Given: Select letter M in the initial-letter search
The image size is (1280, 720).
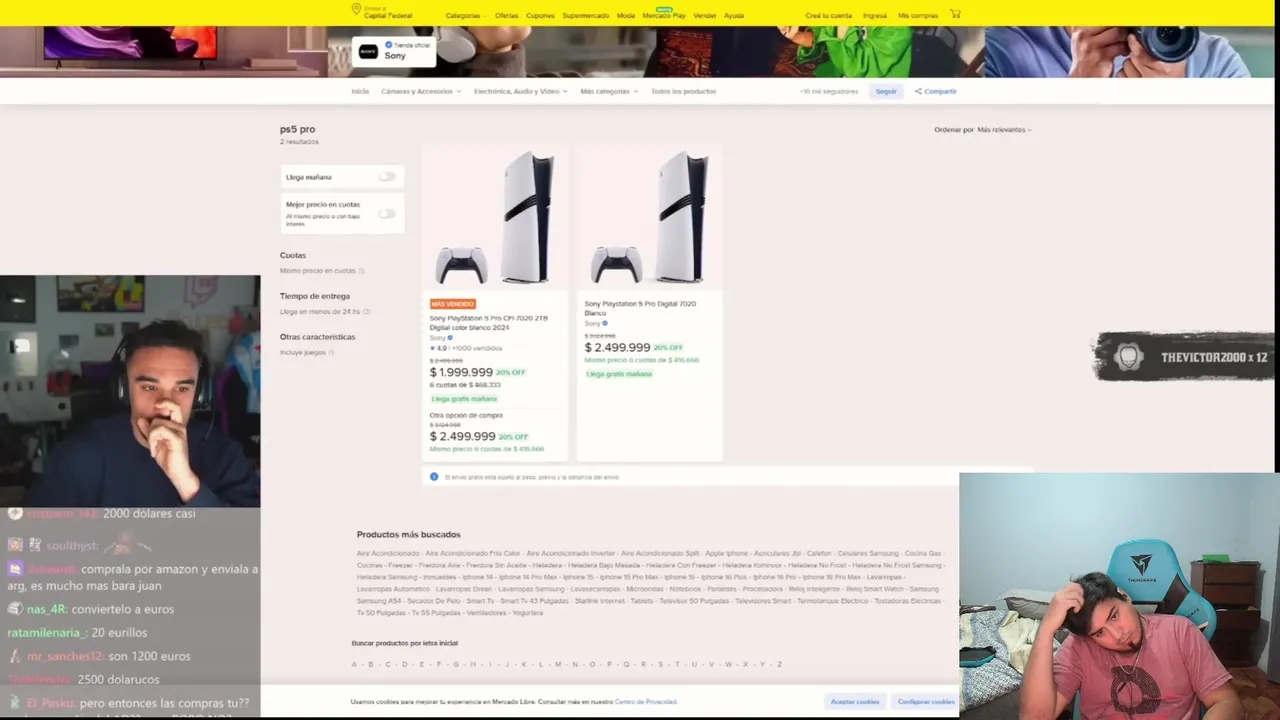Looking at the screenshot, I should [558, 664].
